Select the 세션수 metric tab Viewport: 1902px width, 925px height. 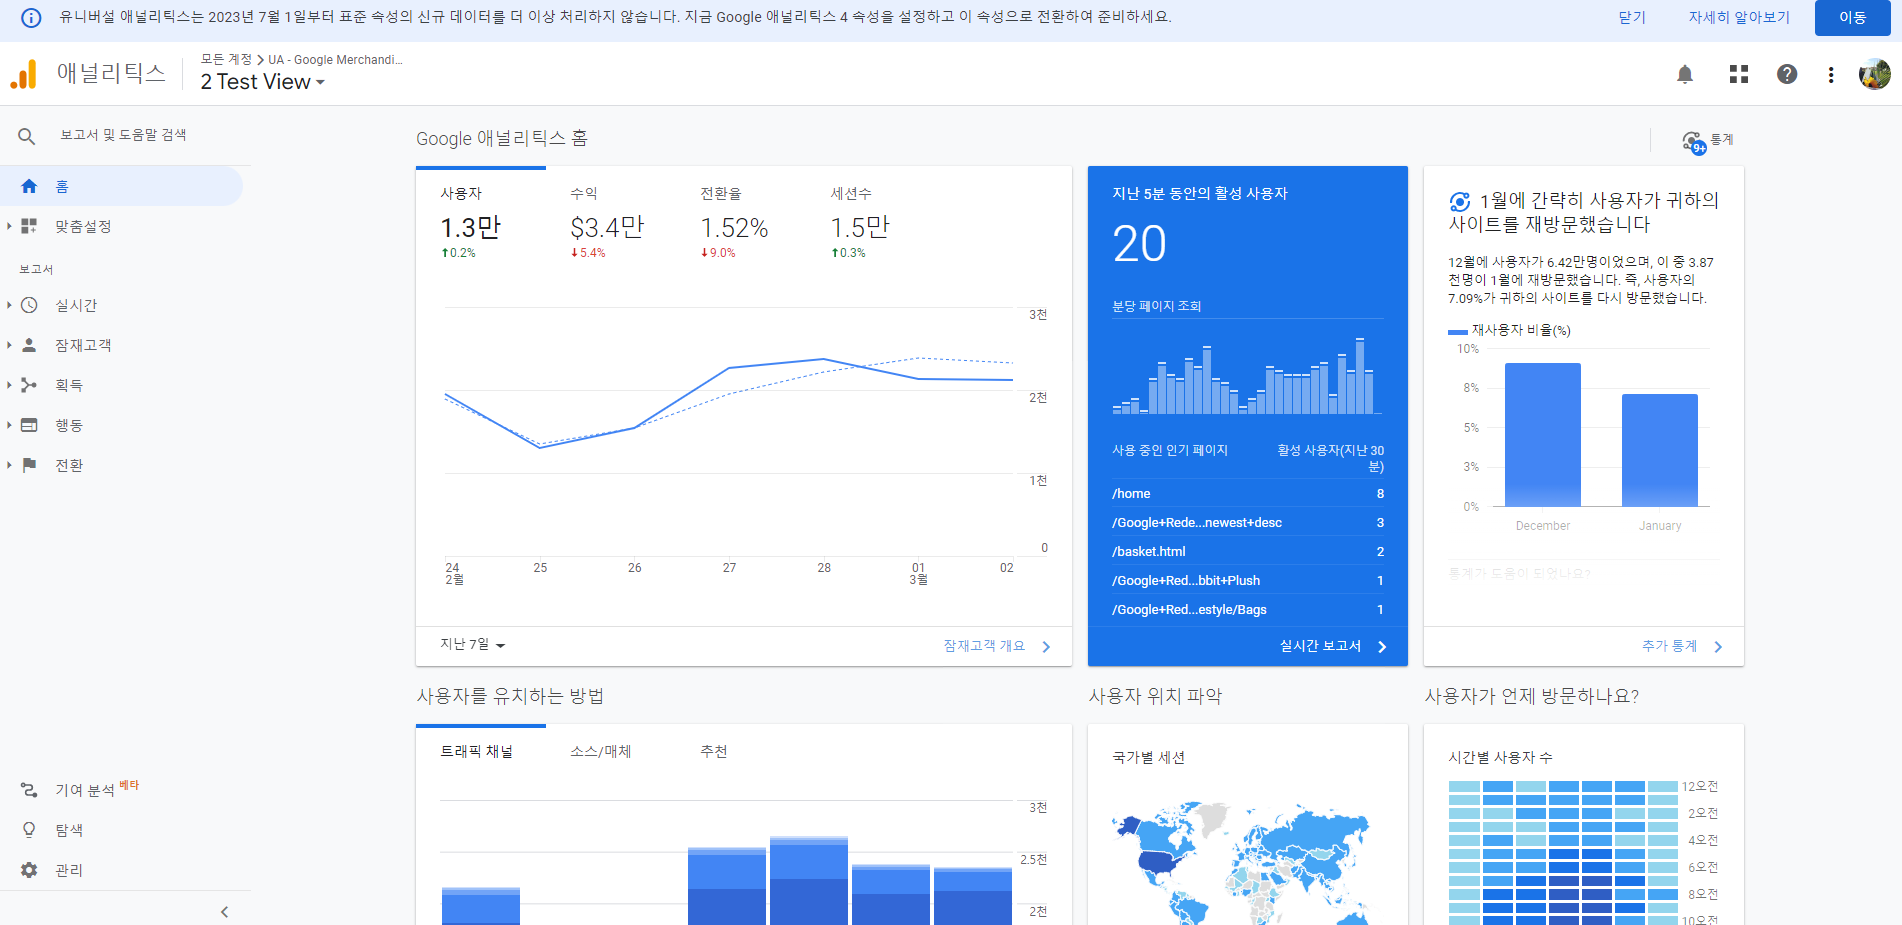pos(871,225)
